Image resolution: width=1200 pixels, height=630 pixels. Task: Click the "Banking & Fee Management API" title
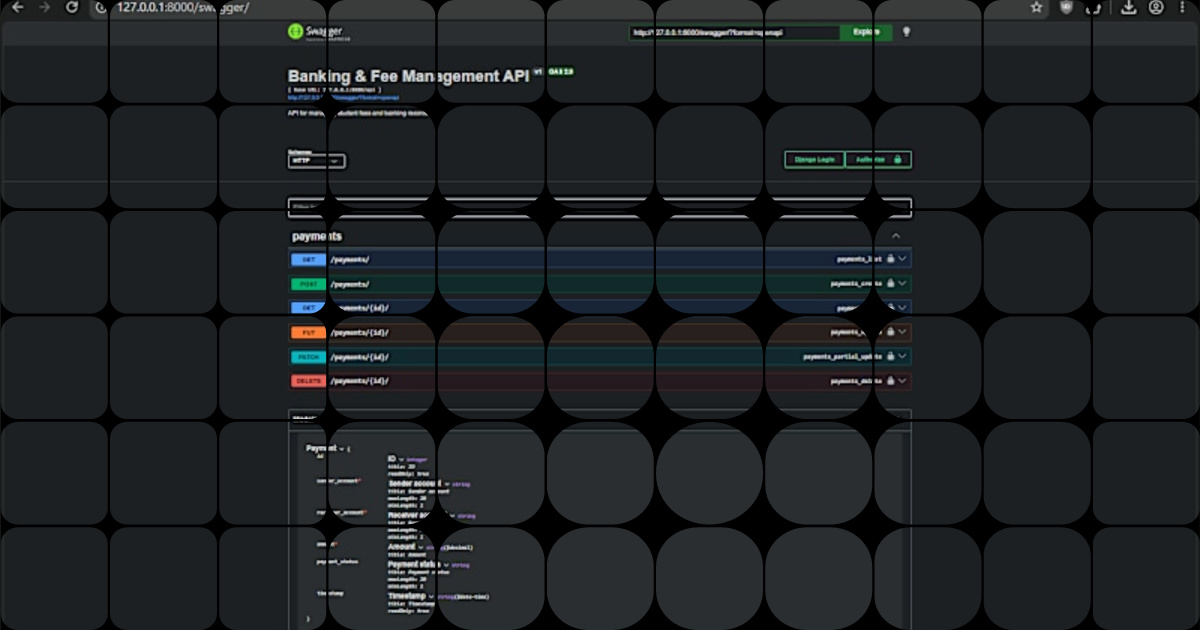coord(408,76)
